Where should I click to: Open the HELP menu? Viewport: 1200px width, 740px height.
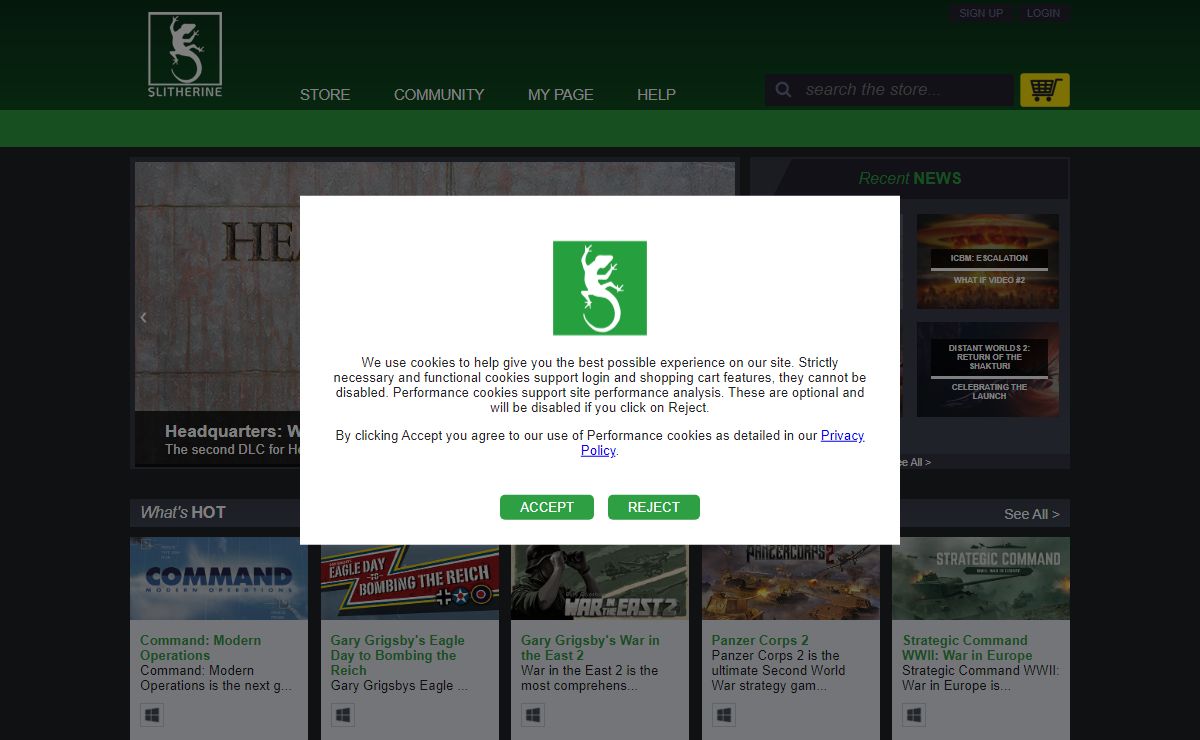point(656,95)
